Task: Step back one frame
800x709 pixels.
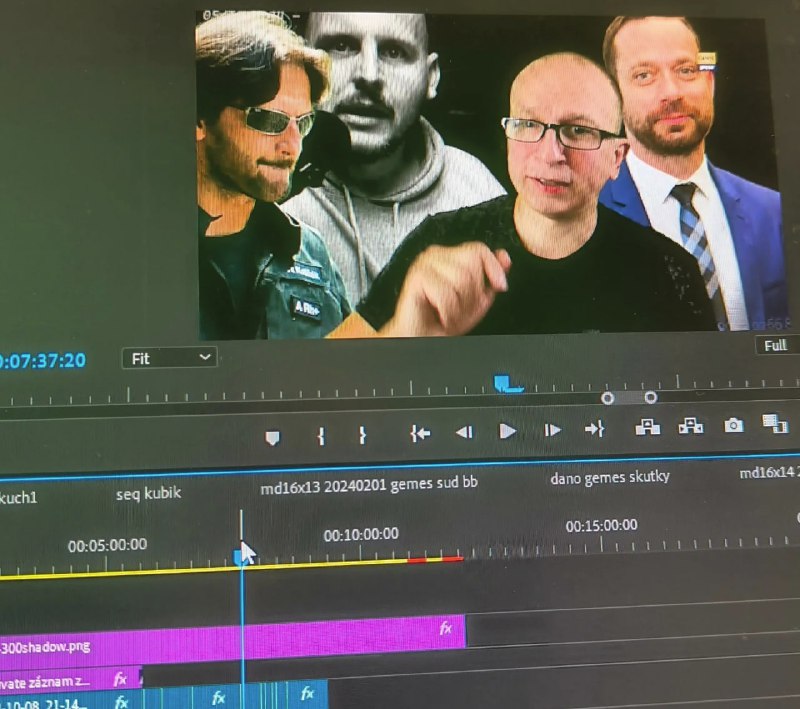Action: click(x=464, y=433)
